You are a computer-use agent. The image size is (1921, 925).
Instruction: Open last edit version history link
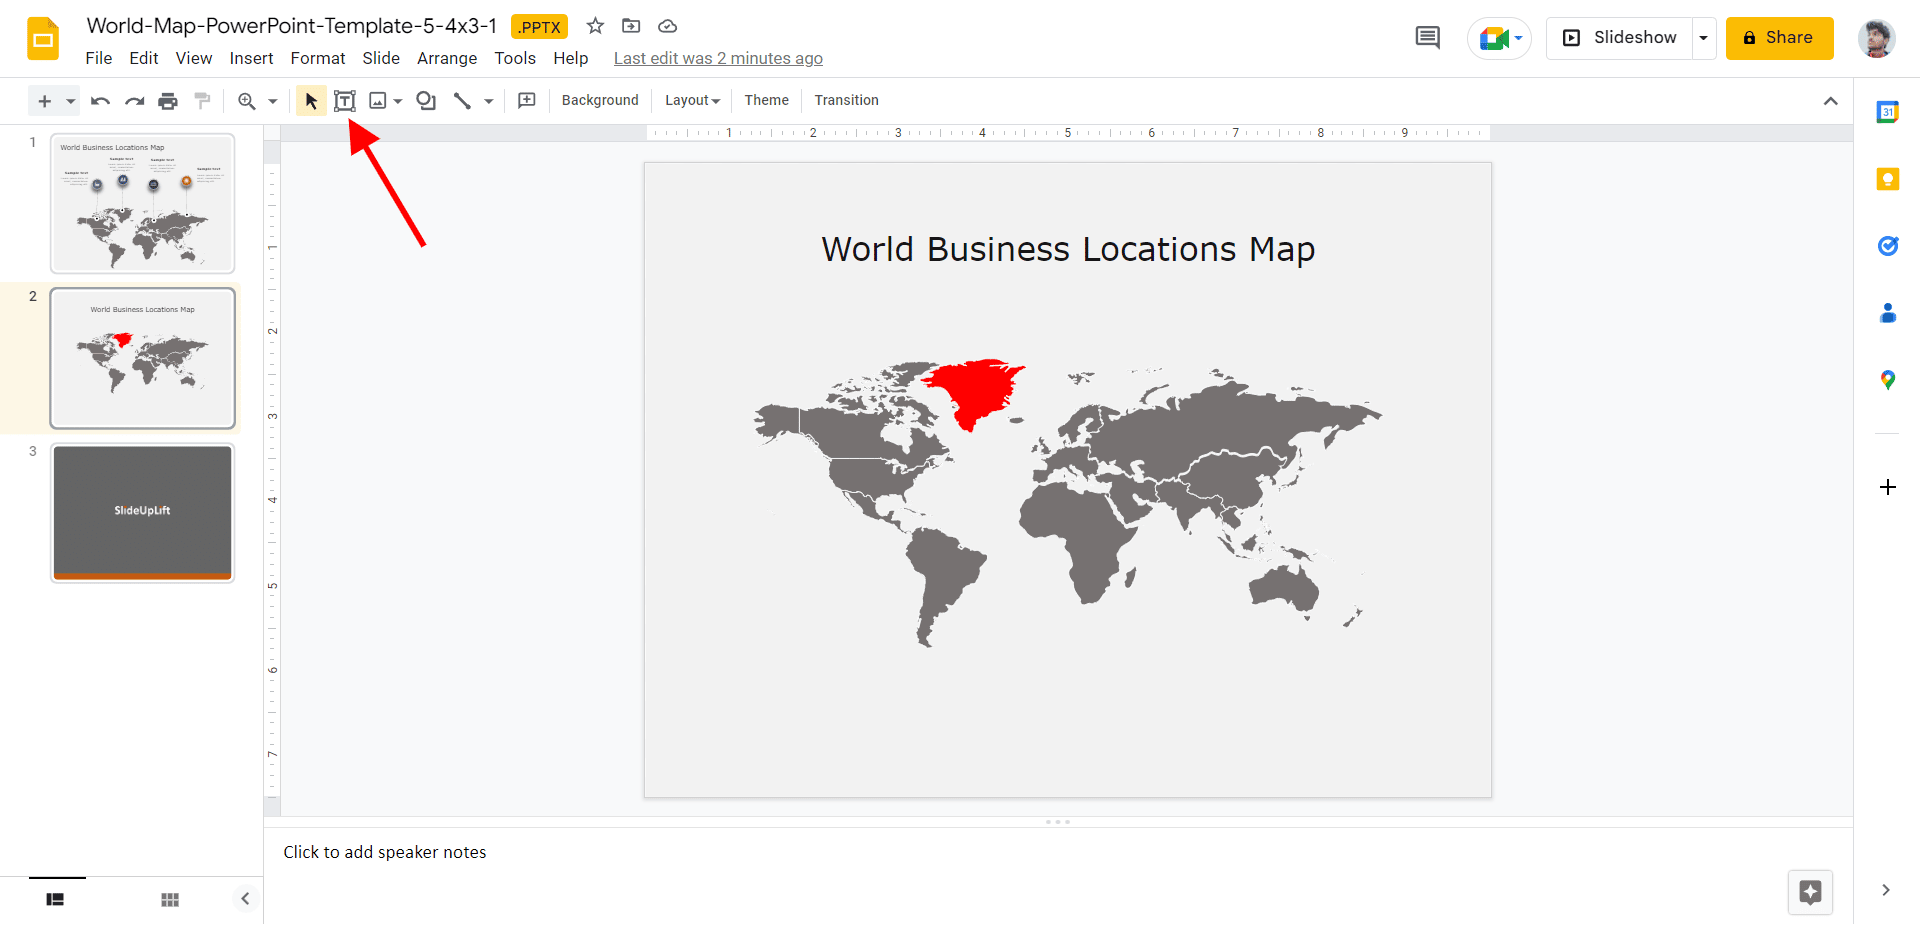coord(718,58)
